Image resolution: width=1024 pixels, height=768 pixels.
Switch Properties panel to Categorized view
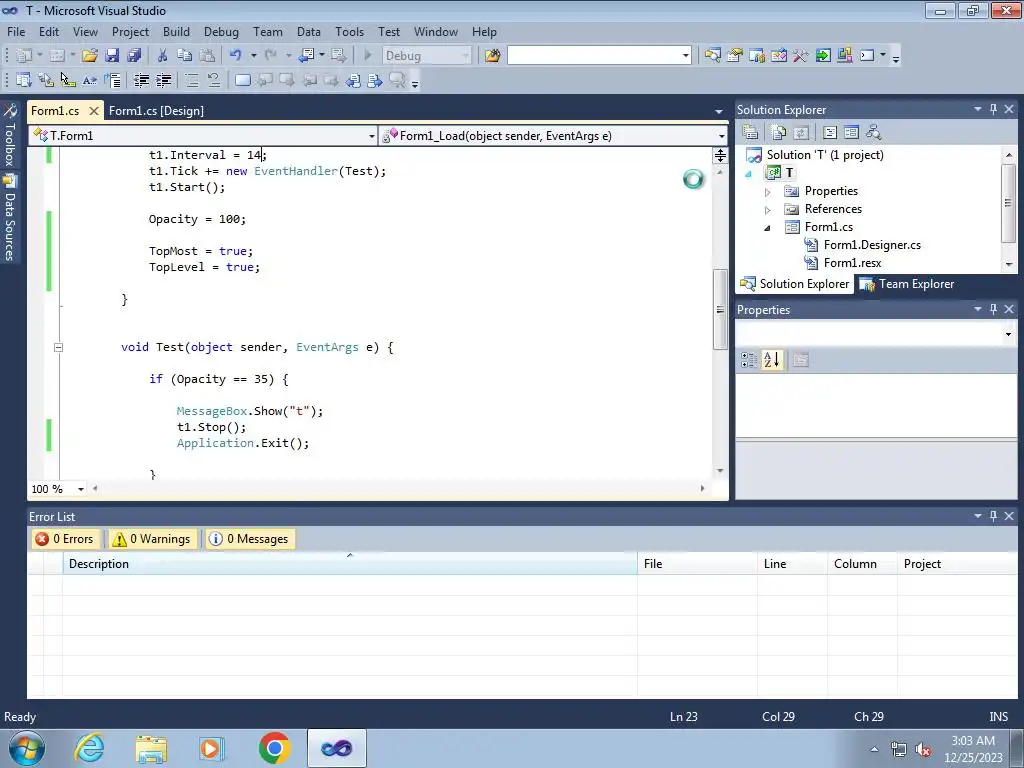(749, 360)
